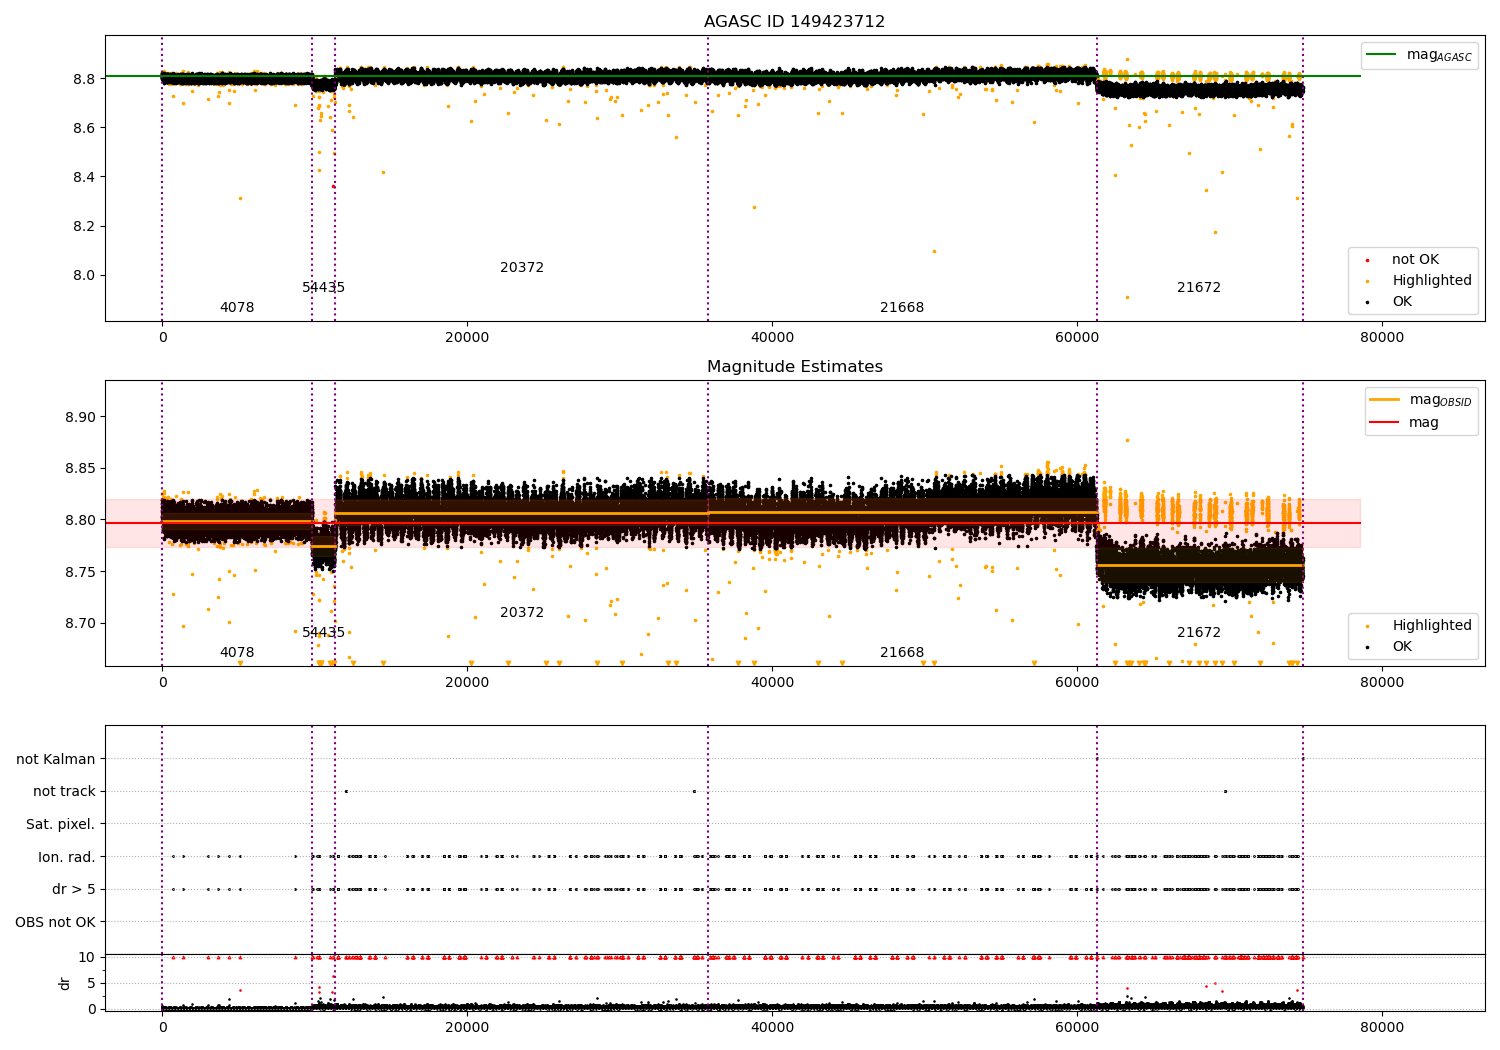Click OBSID label '54435' in Magnitude Estimates plot
1500x1050 pixels.
tap(323, 633)
